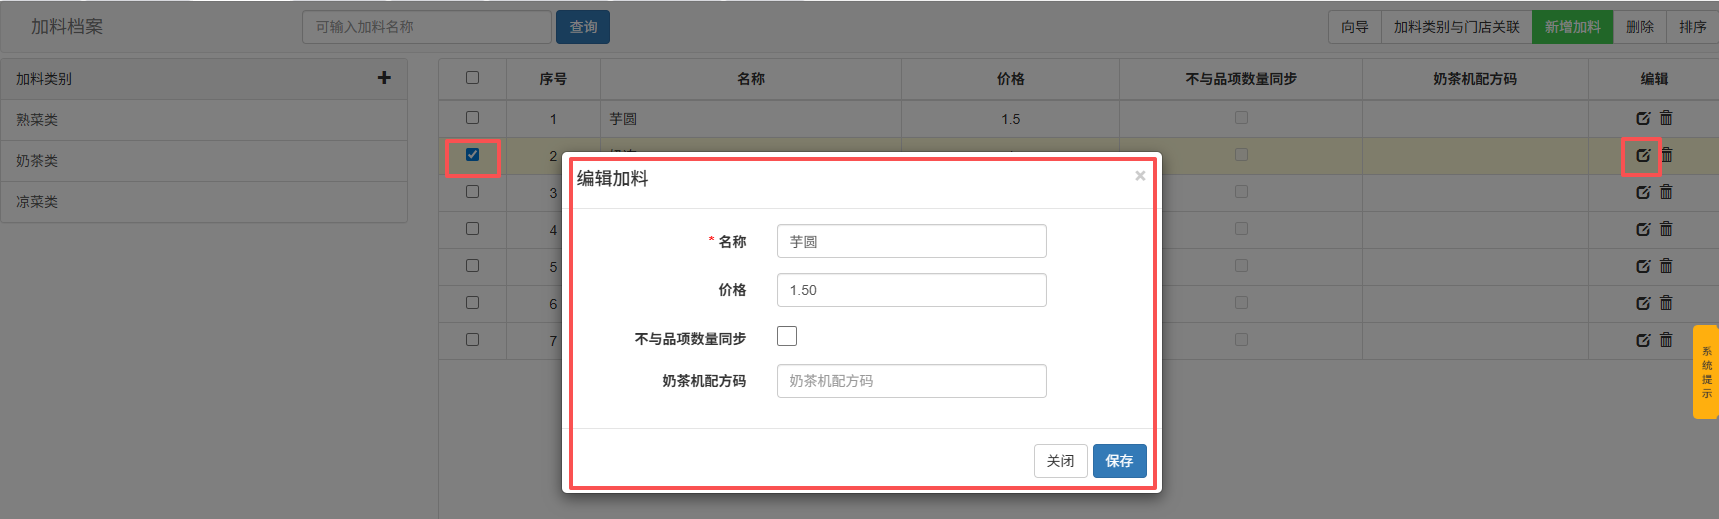Screen dimensions: 1719x519
Task: Uncheck the selected row 2 checkbox
Action: coord(472,155)
